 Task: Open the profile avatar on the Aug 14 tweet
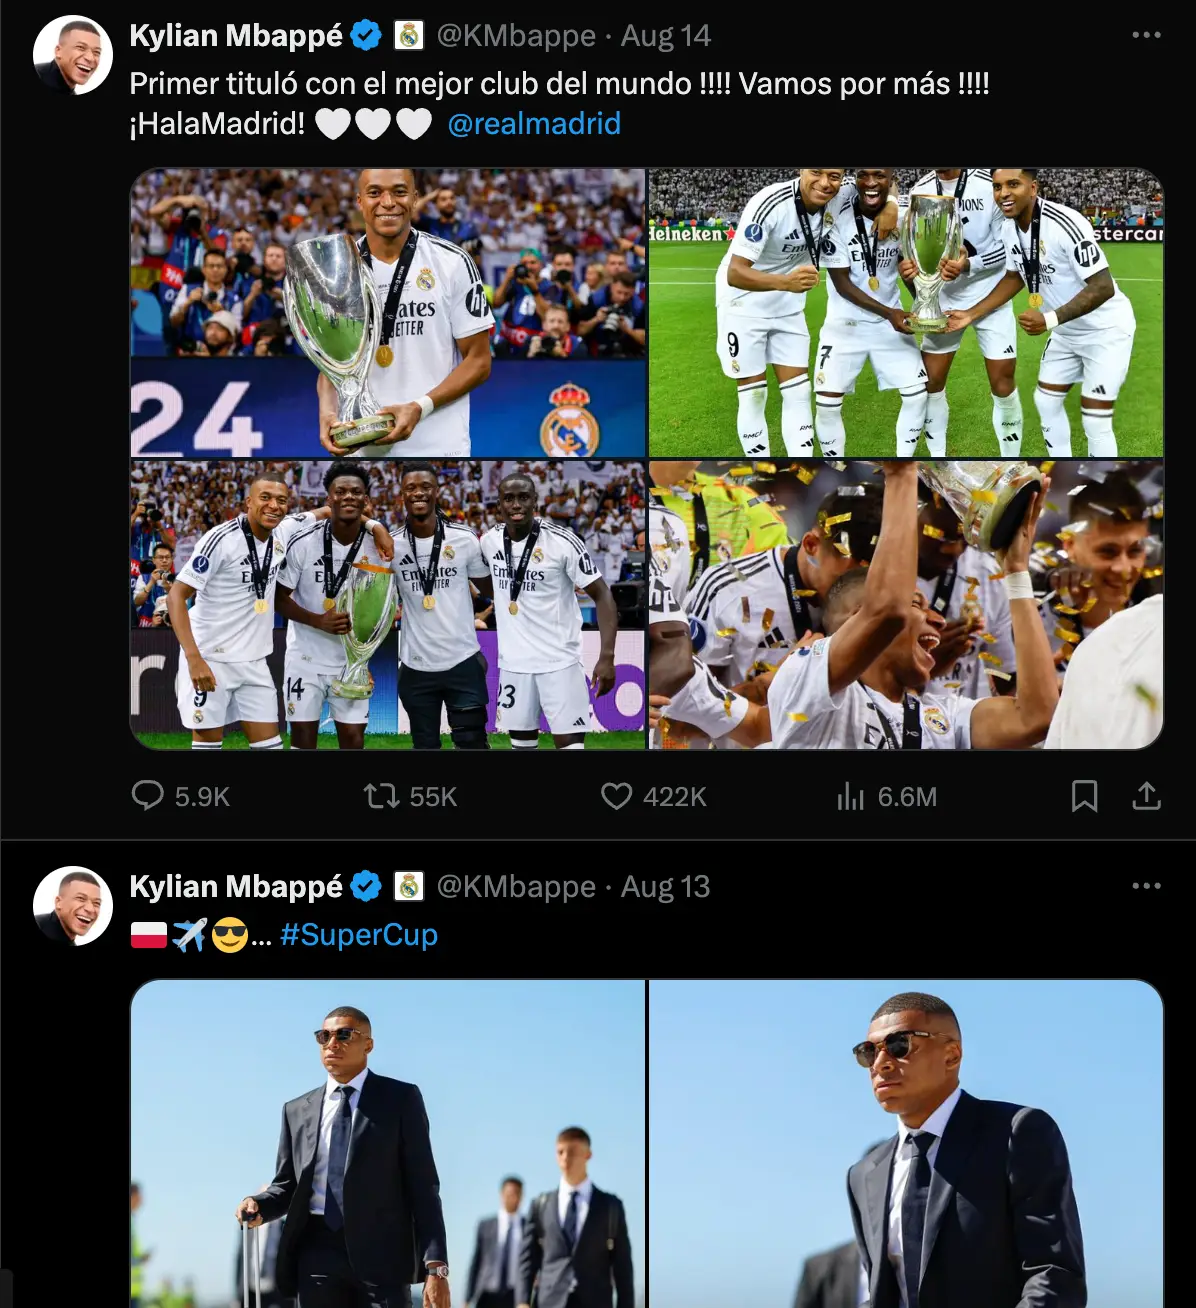pos(73,55)
